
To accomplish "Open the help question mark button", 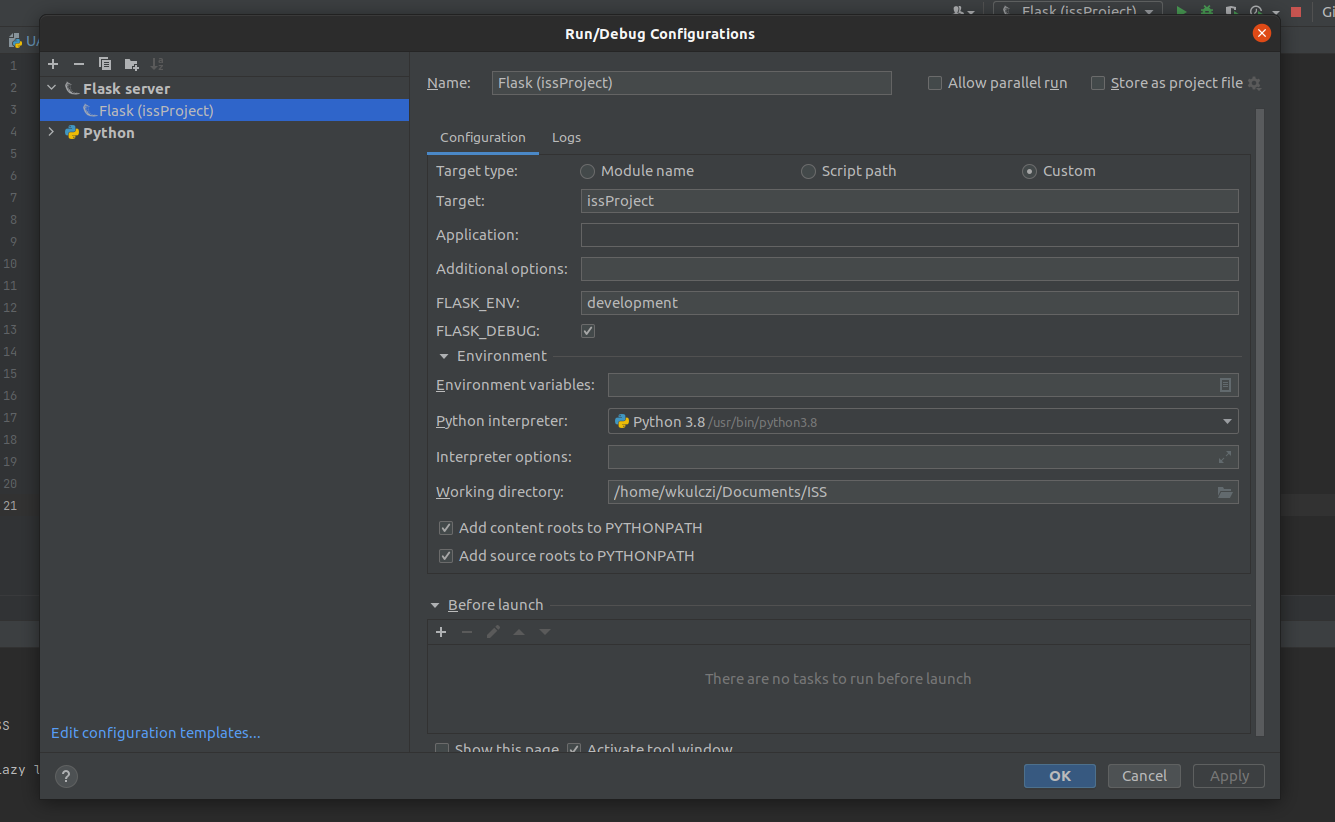I will (66, 776).
